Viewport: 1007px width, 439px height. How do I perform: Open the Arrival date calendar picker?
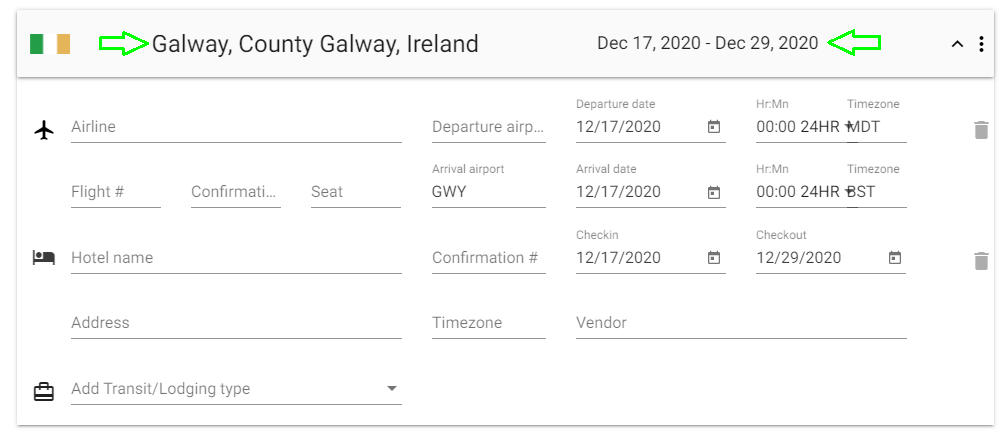pyautogui.click(x=714, y=192)
